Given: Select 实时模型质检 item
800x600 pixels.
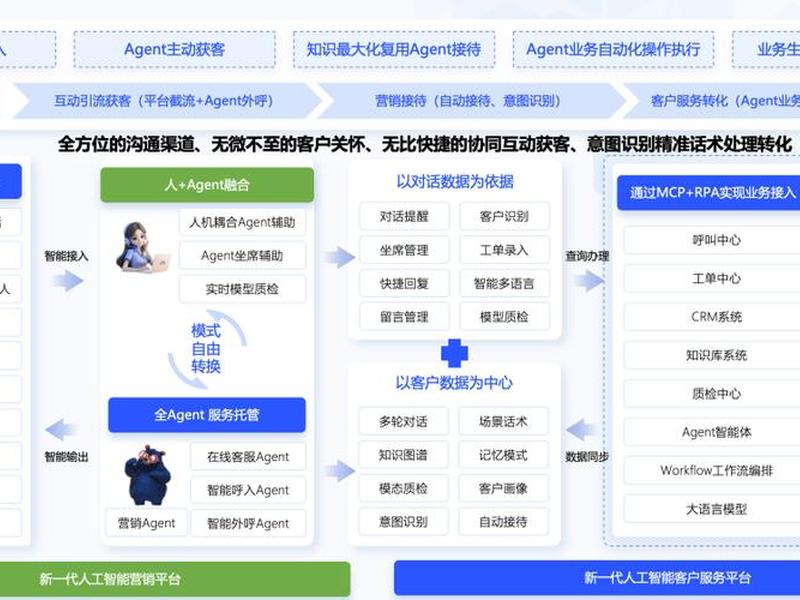Looking at the screenshot, I should coord(242,289).
